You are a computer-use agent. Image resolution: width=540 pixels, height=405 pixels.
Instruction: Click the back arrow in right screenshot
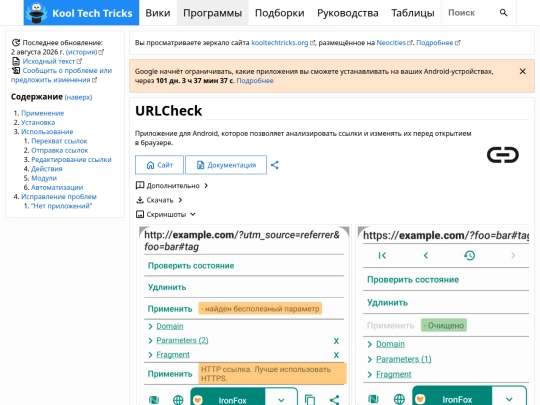coord(426,256)
